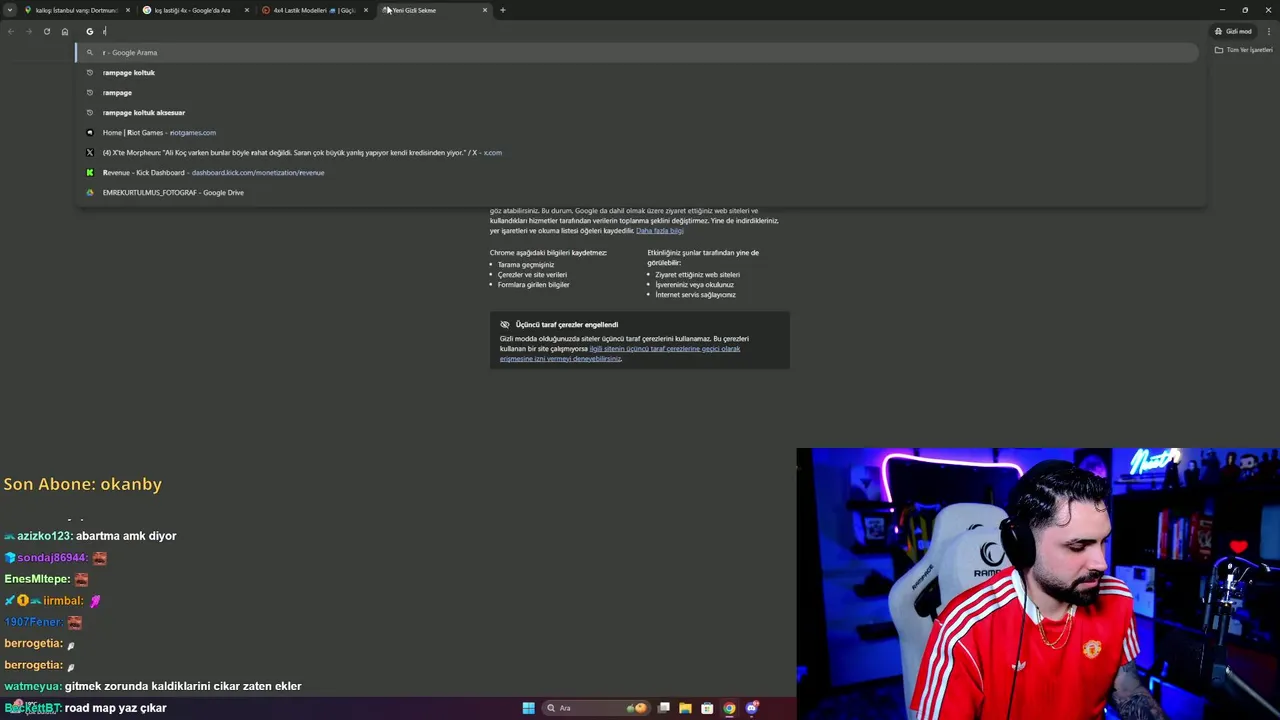Screen dimensions: 1280x720
Task: Open 'Revenue - Kick Dashboard' suggestion
Action: click(x=638, y=172)
